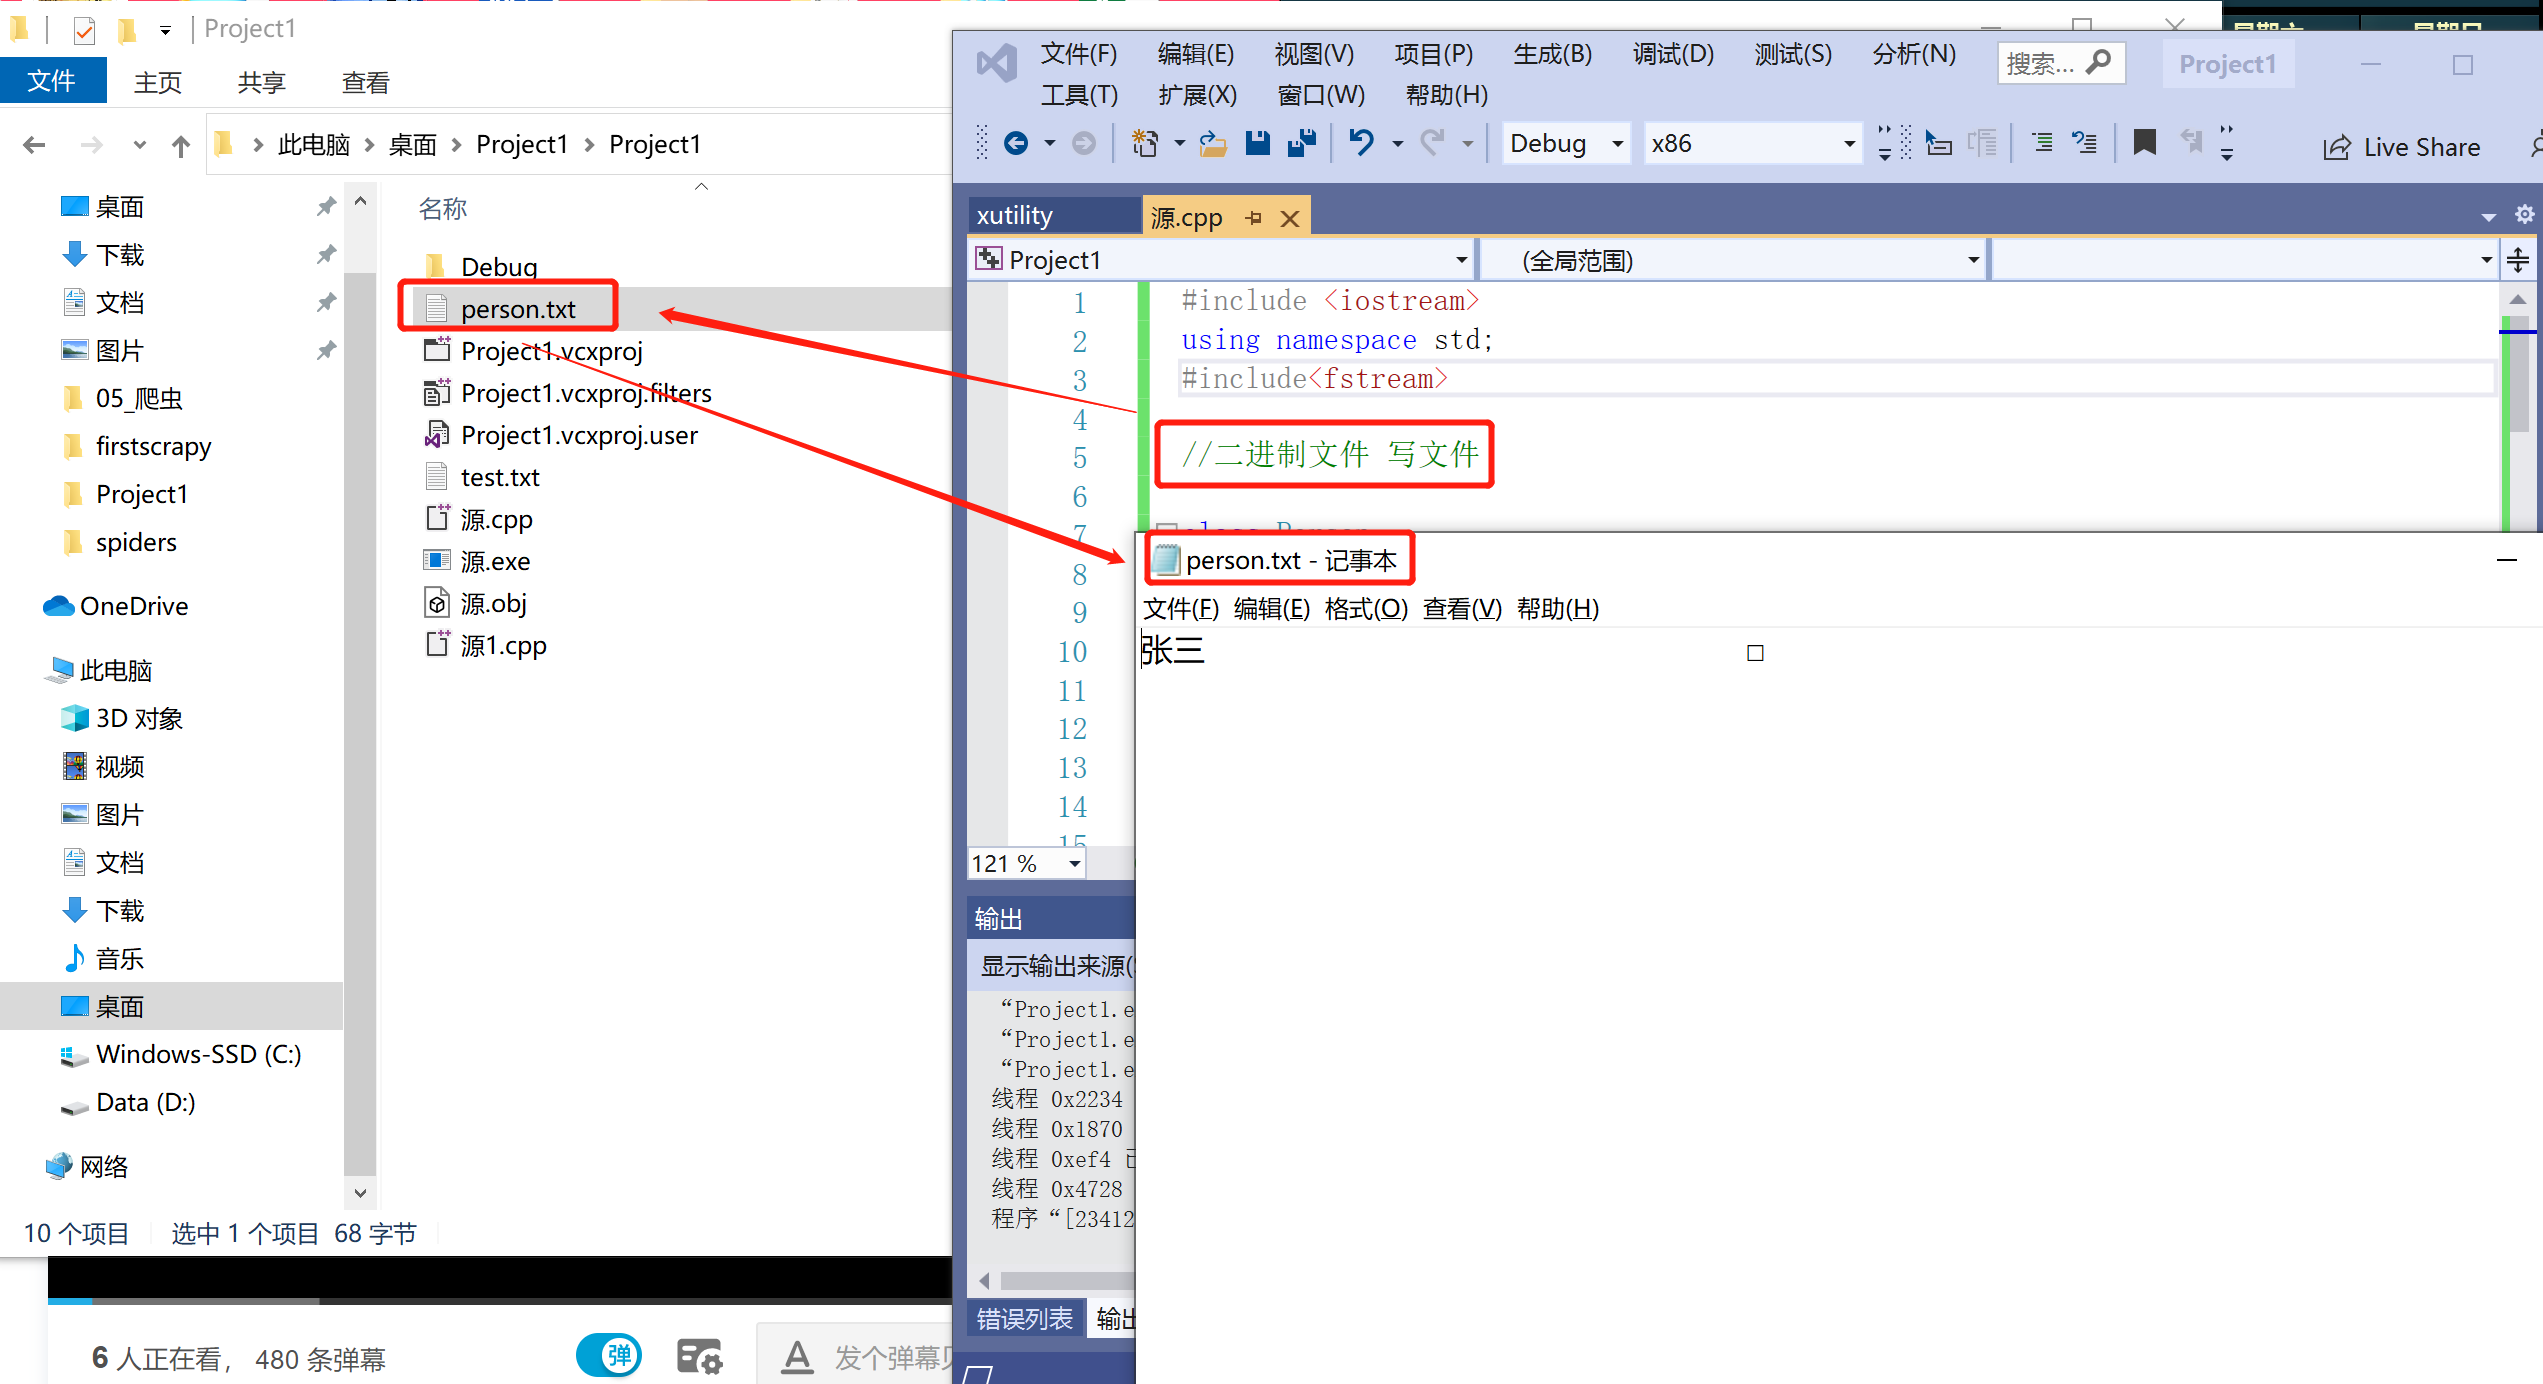Click the Navigate Backward arrow icon
Viewport: 2543px width, 1384px height.
[1016, 144]
